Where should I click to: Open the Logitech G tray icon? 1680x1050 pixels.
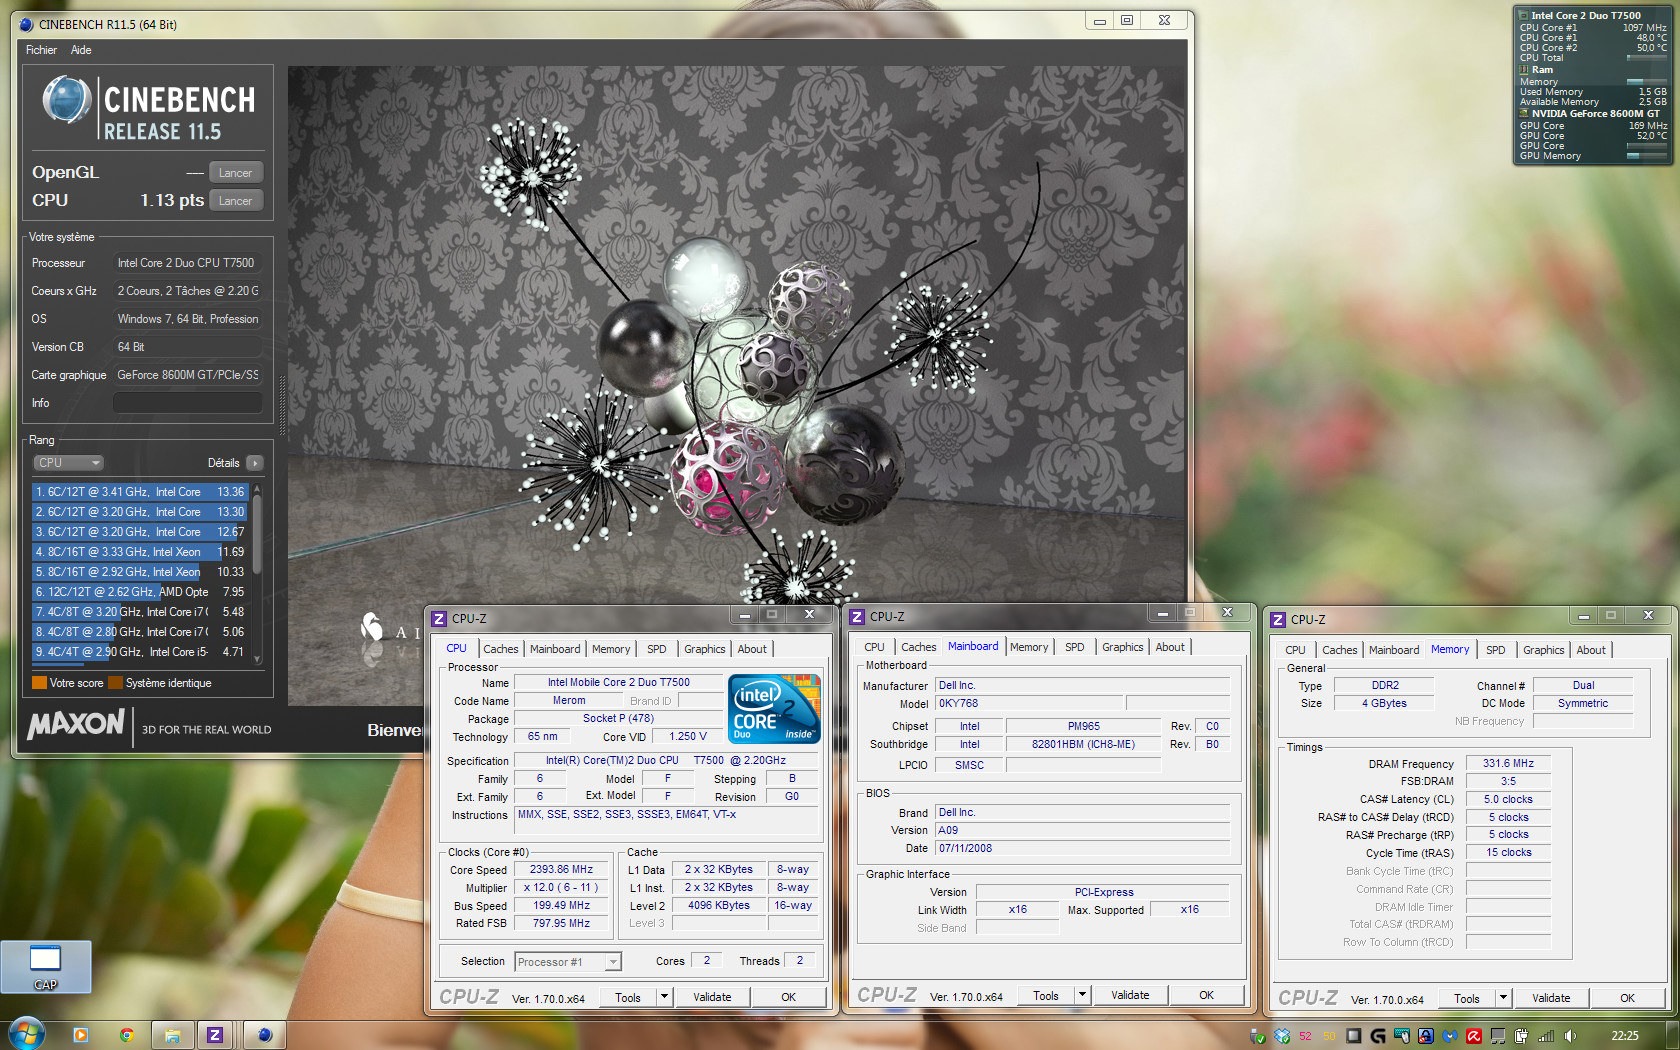(1378, 1036)
